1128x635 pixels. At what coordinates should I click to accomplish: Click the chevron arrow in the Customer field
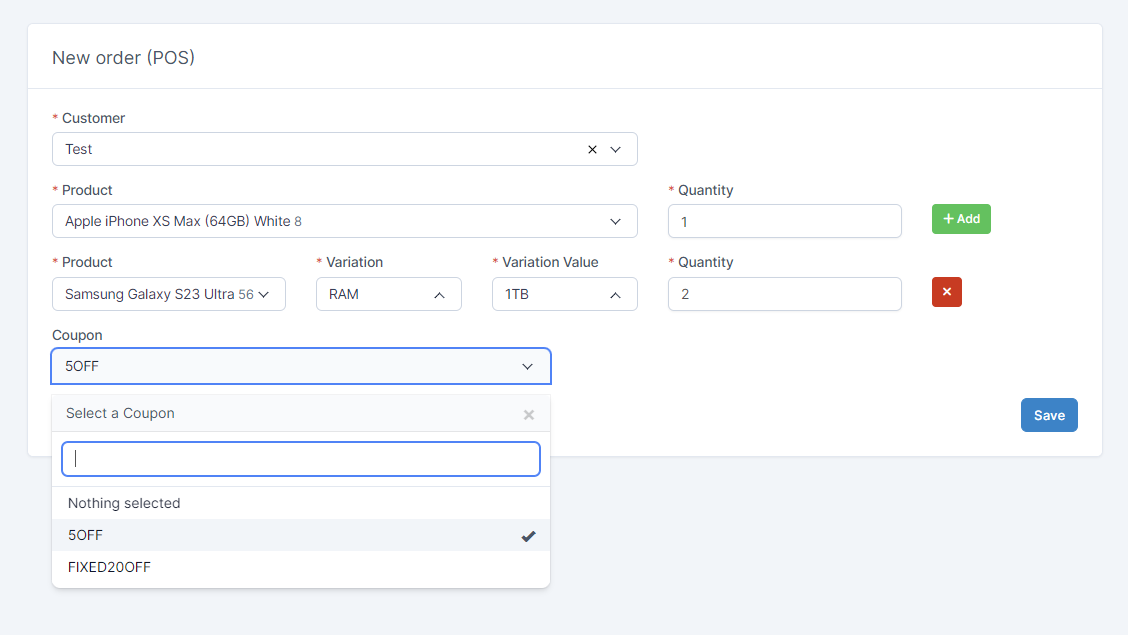coord(616,149)
